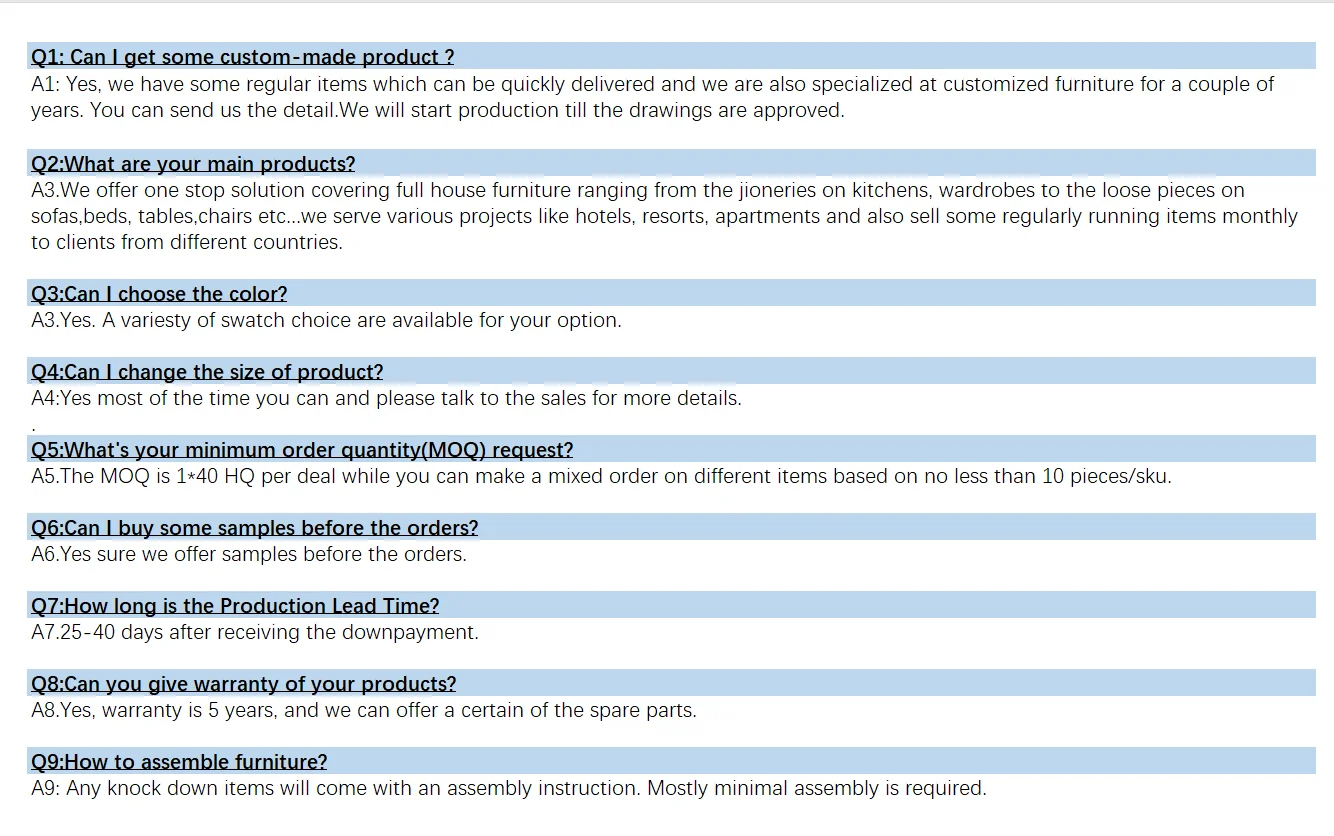Image resolution: width=1334 pixels, height=836 pixels.
Task: Click the line starting 'years. You can send us'
Action: coord(437,110)
